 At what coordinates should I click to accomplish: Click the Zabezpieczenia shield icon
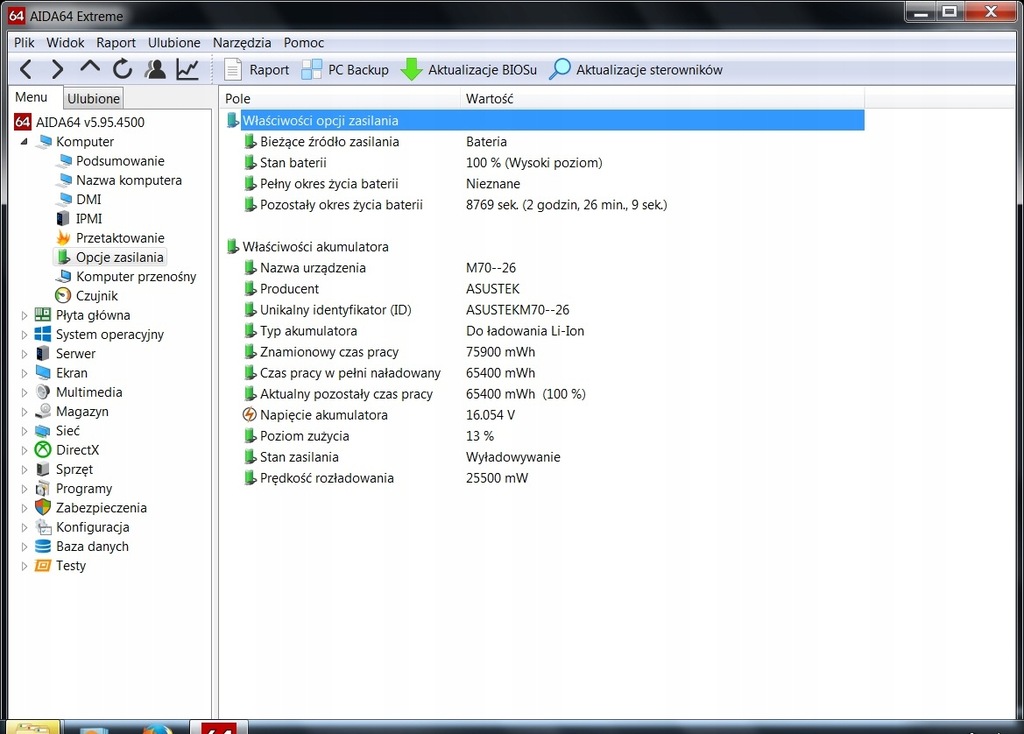[x=42, y=507]
